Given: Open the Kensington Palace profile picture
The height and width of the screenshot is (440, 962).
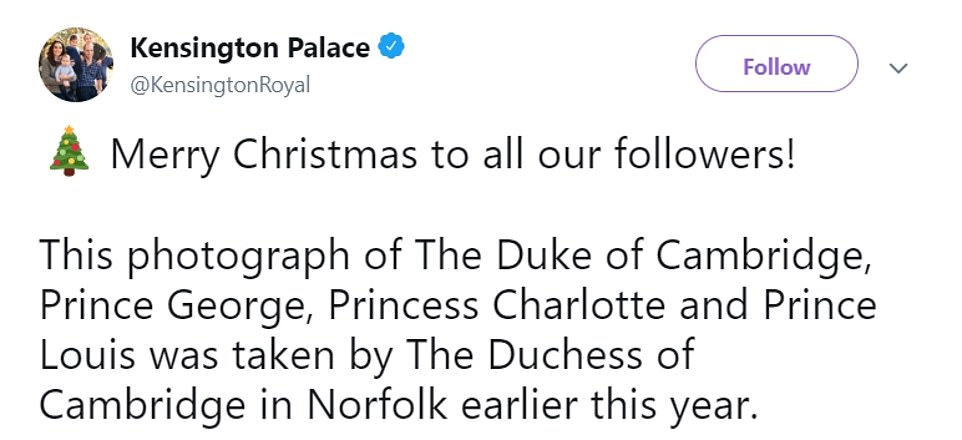Looking at the screenshot, I should pos(75,65).
